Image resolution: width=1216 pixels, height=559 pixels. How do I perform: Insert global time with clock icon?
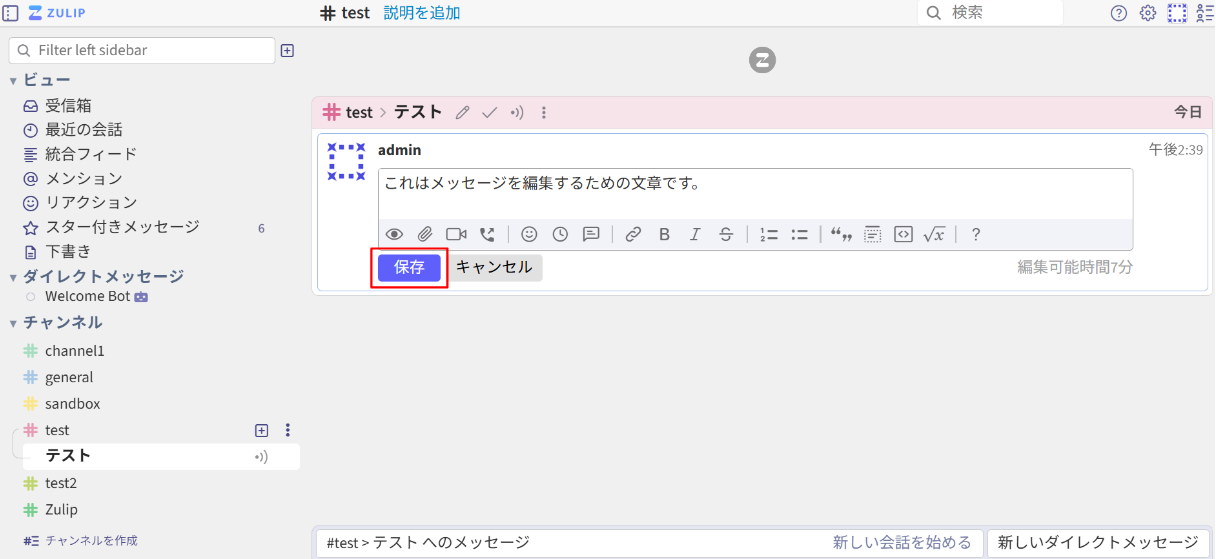(x=560, y=234)
